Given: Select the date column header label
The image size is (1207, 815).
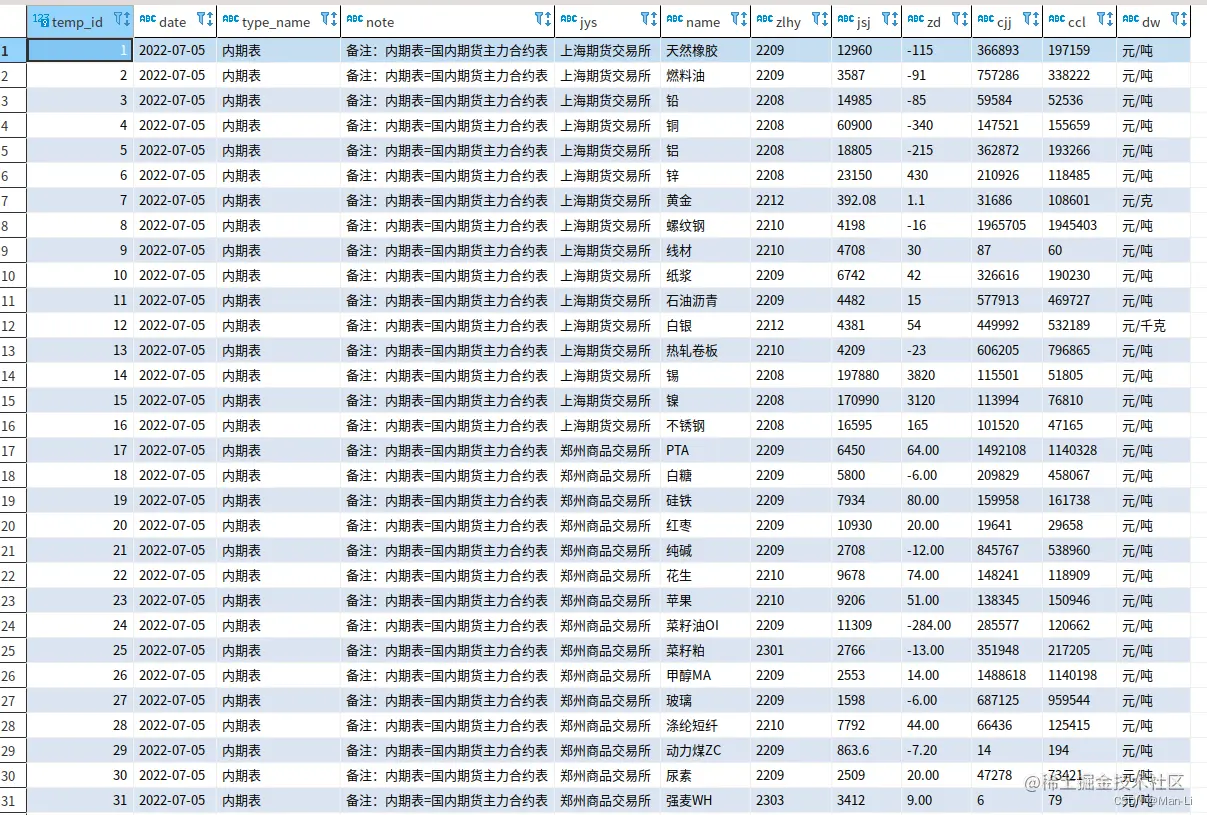Looking at the screenshot, I should point(172,22).
